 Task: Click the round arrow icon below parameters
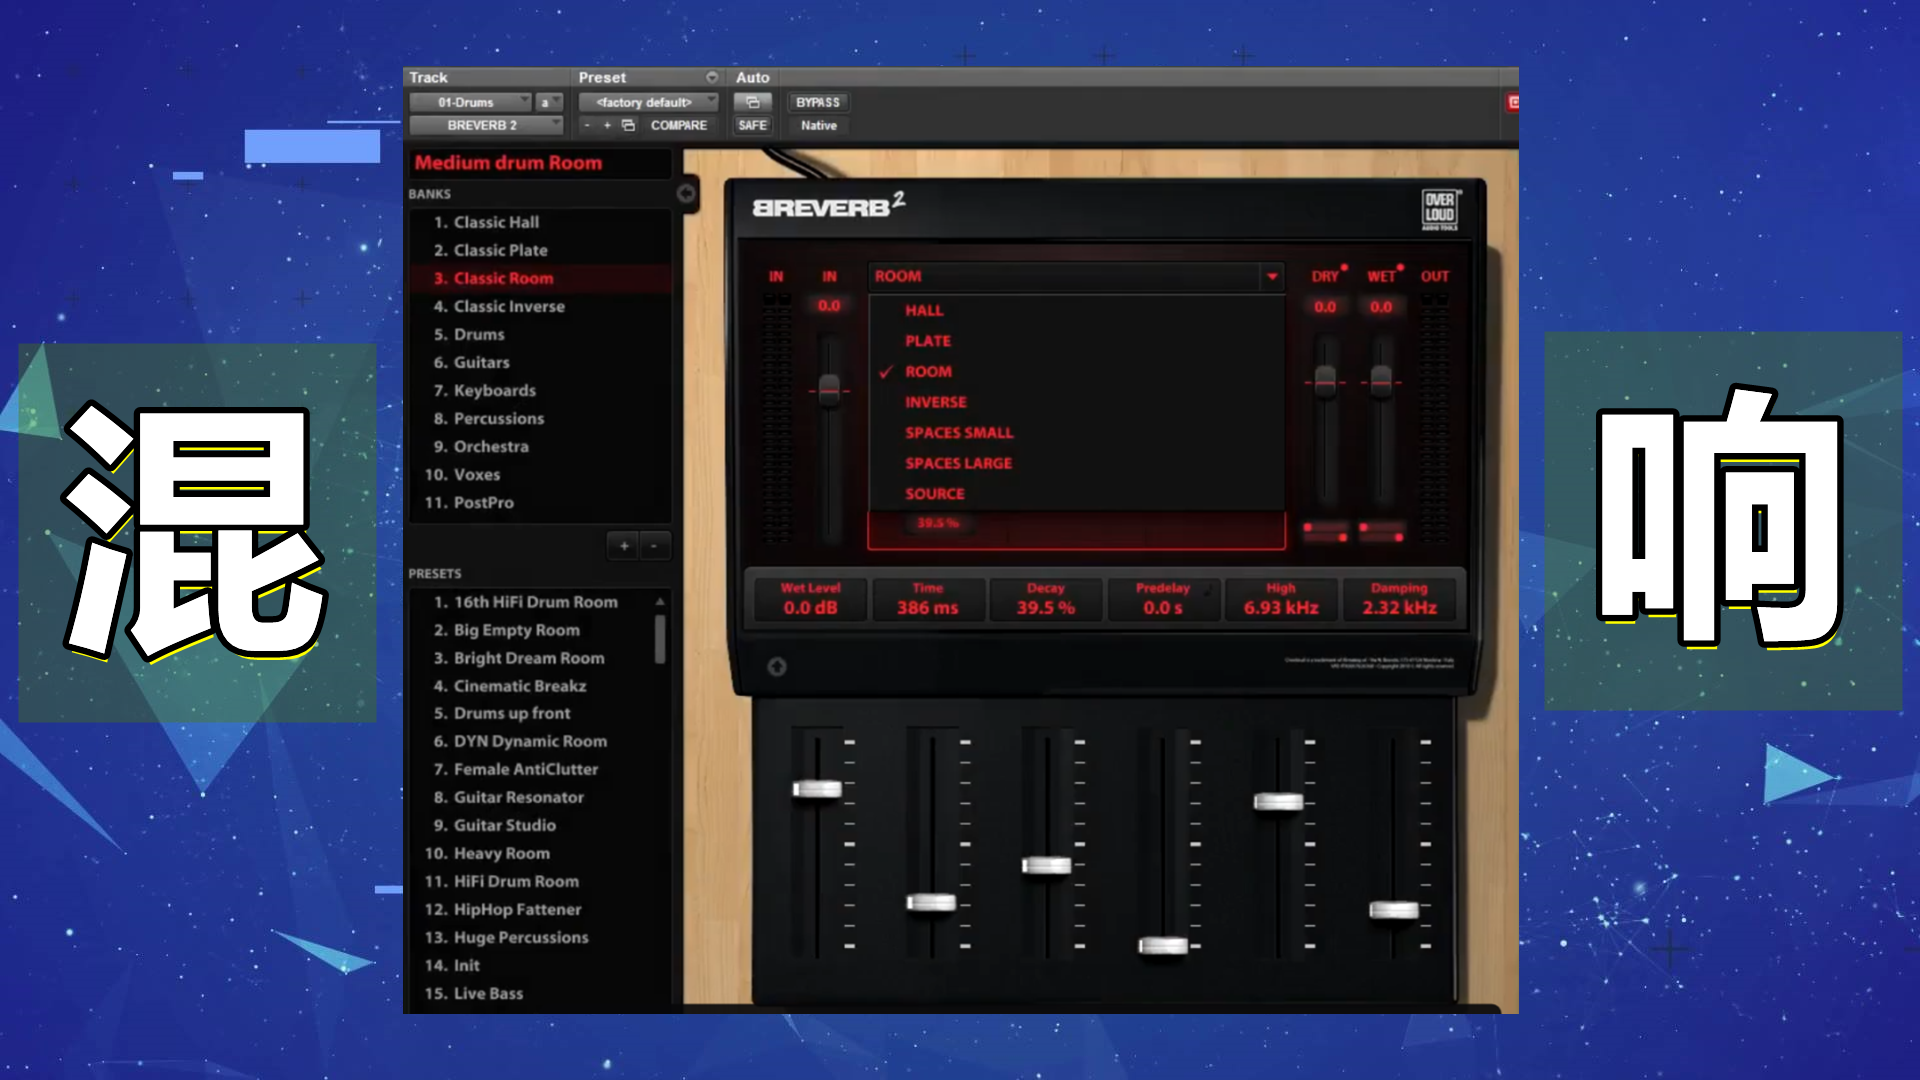coord(777,667)
